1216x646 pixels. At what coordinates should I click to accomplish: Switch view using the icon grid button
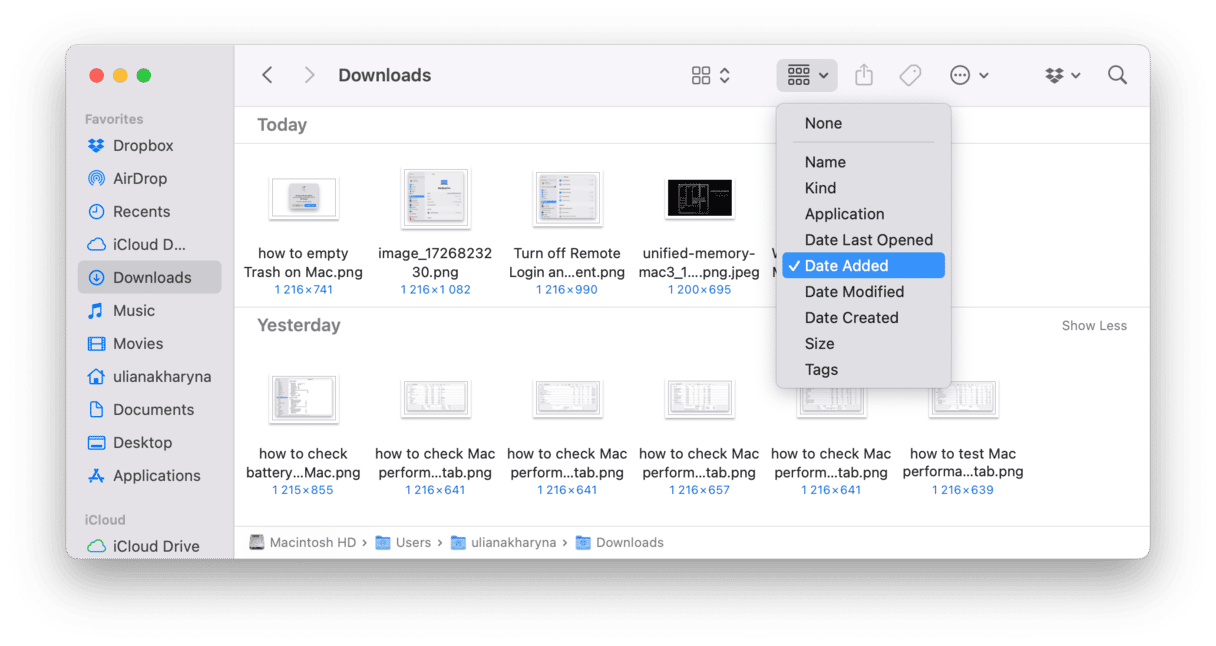[x=701, y=75]
